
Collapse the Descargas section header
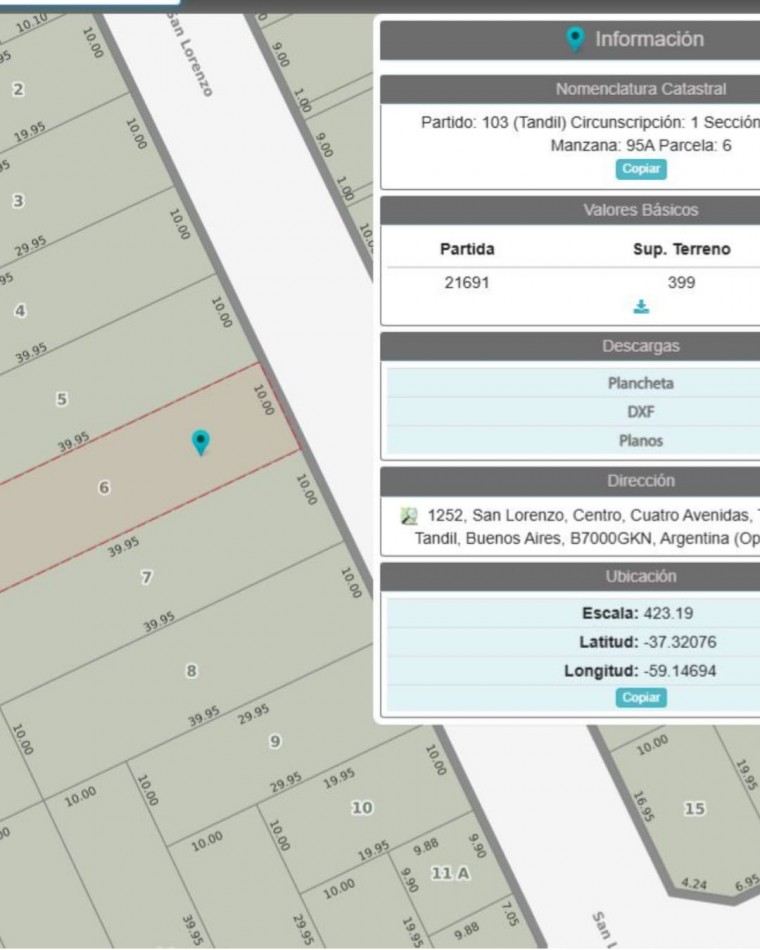click(640, 346)
